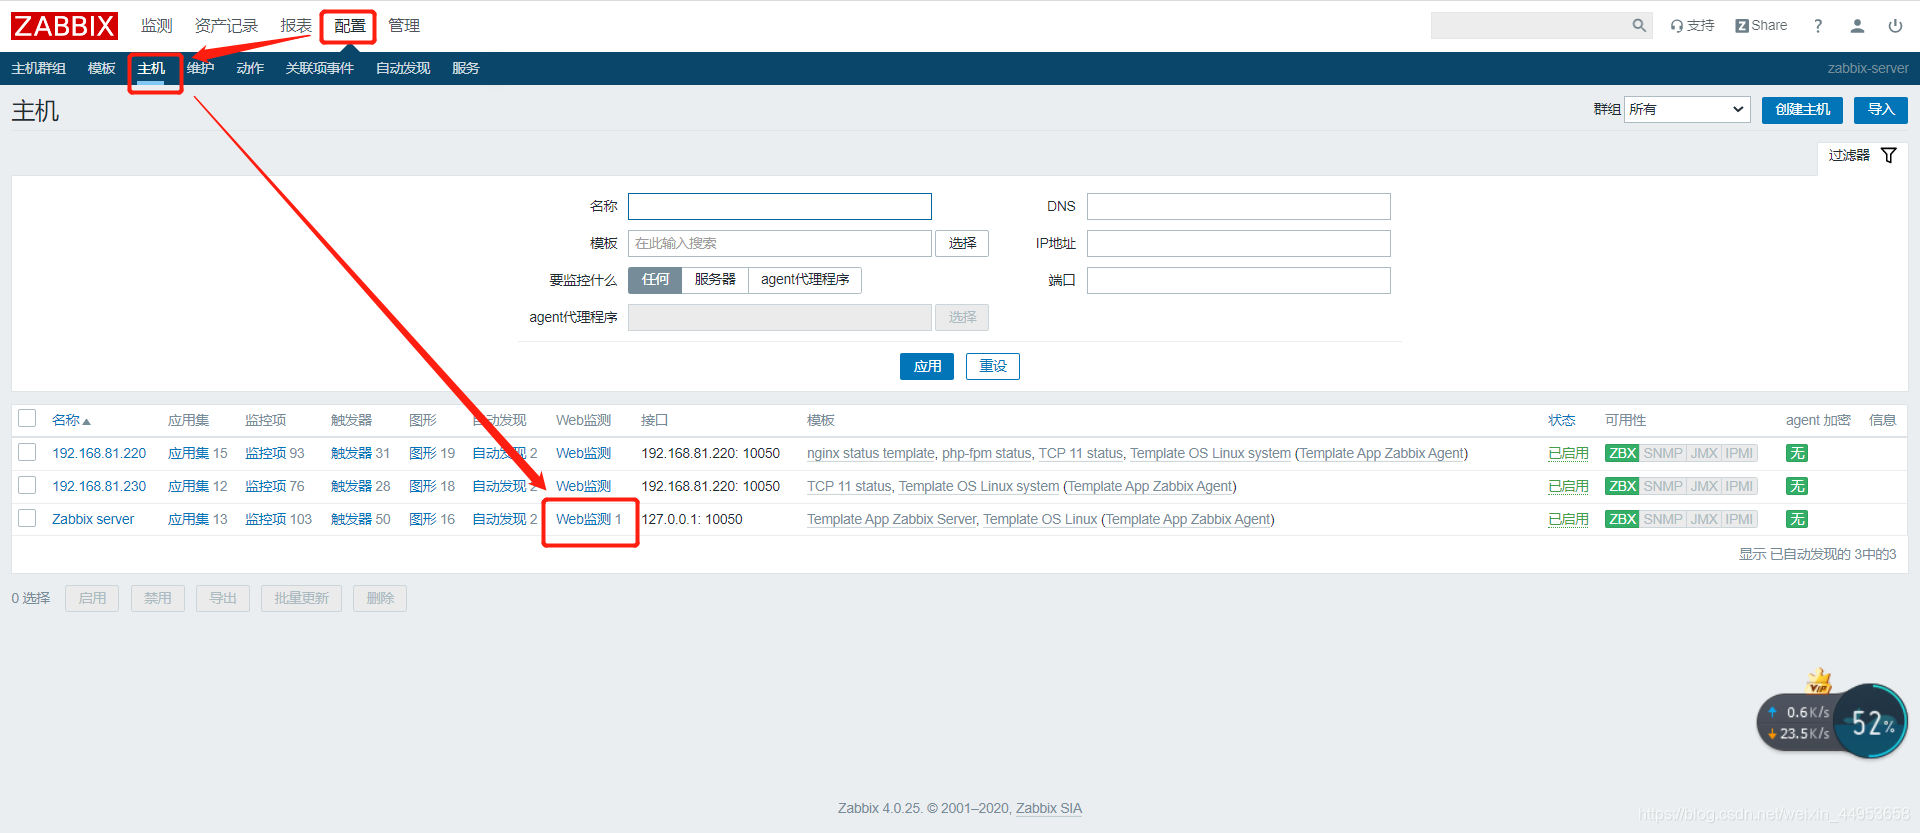Viewport: 1920px width, 833px height.
Task: Go to 维护 submenu
Action: tap(200, 69)
